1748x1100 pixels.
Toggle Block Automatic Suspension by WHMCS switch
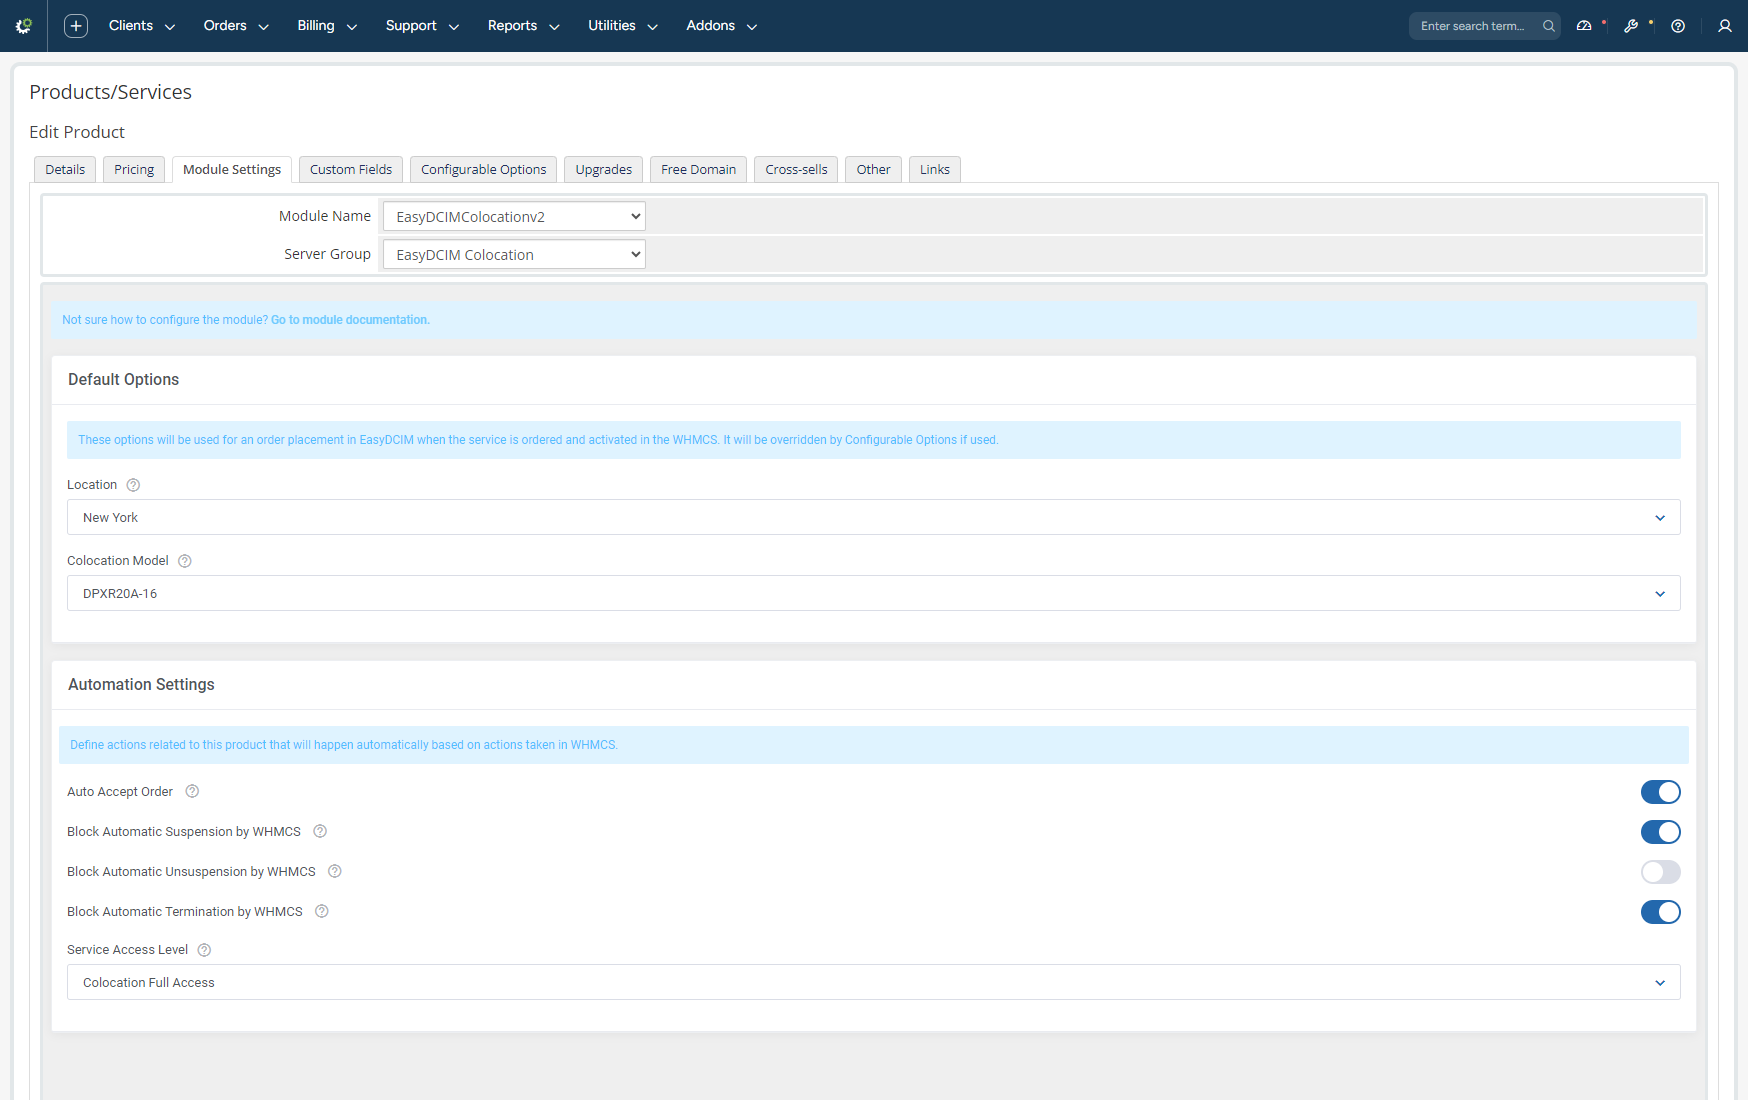pos(1660,832)
